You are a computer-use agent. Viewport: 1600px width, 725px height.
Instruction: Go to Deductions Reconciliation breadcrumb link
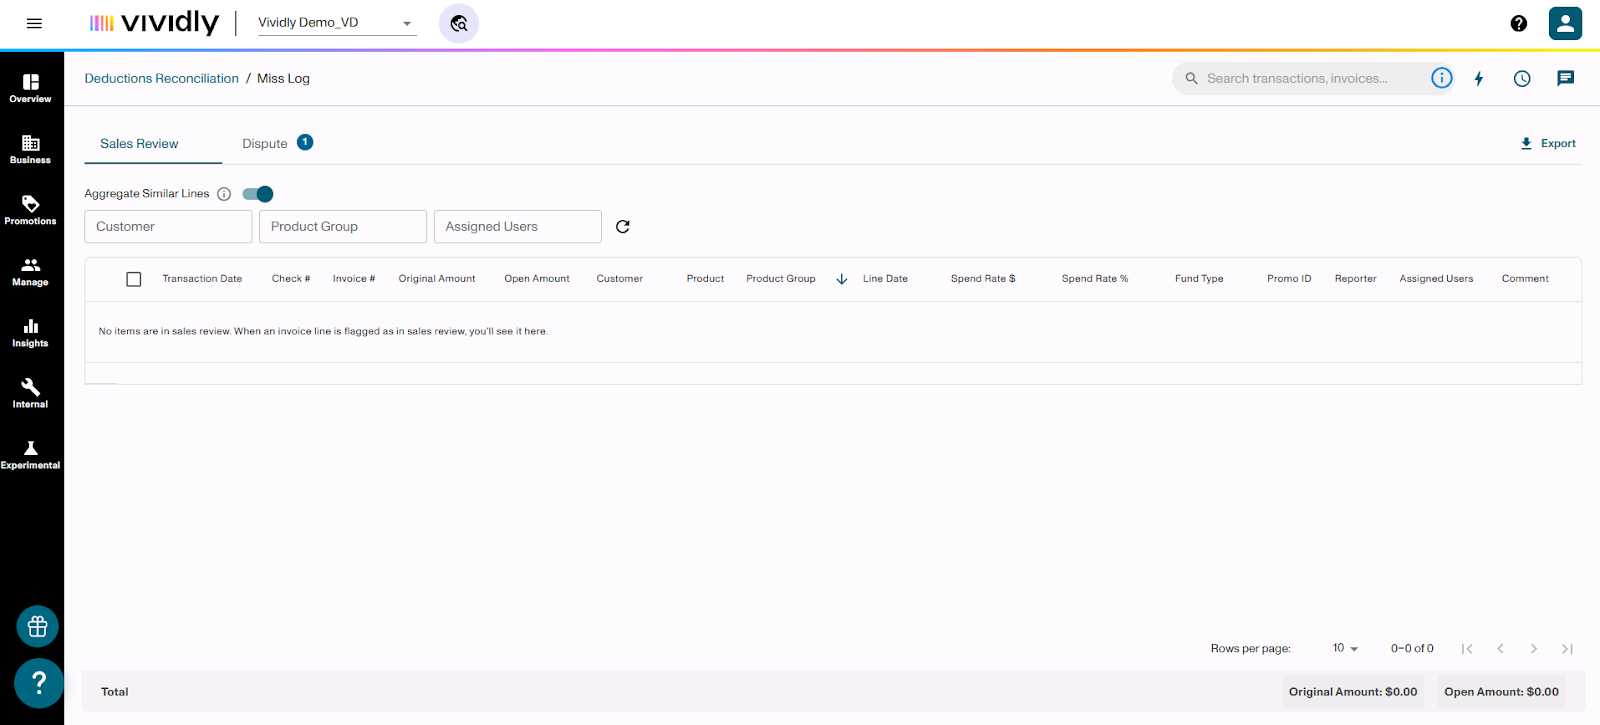161,79
